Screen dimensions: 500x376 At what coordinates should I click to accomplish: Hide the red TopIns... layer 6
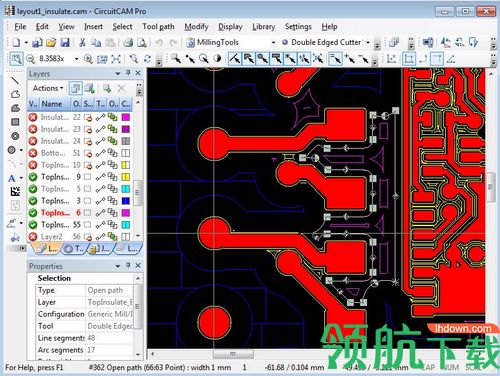(33, 213)
